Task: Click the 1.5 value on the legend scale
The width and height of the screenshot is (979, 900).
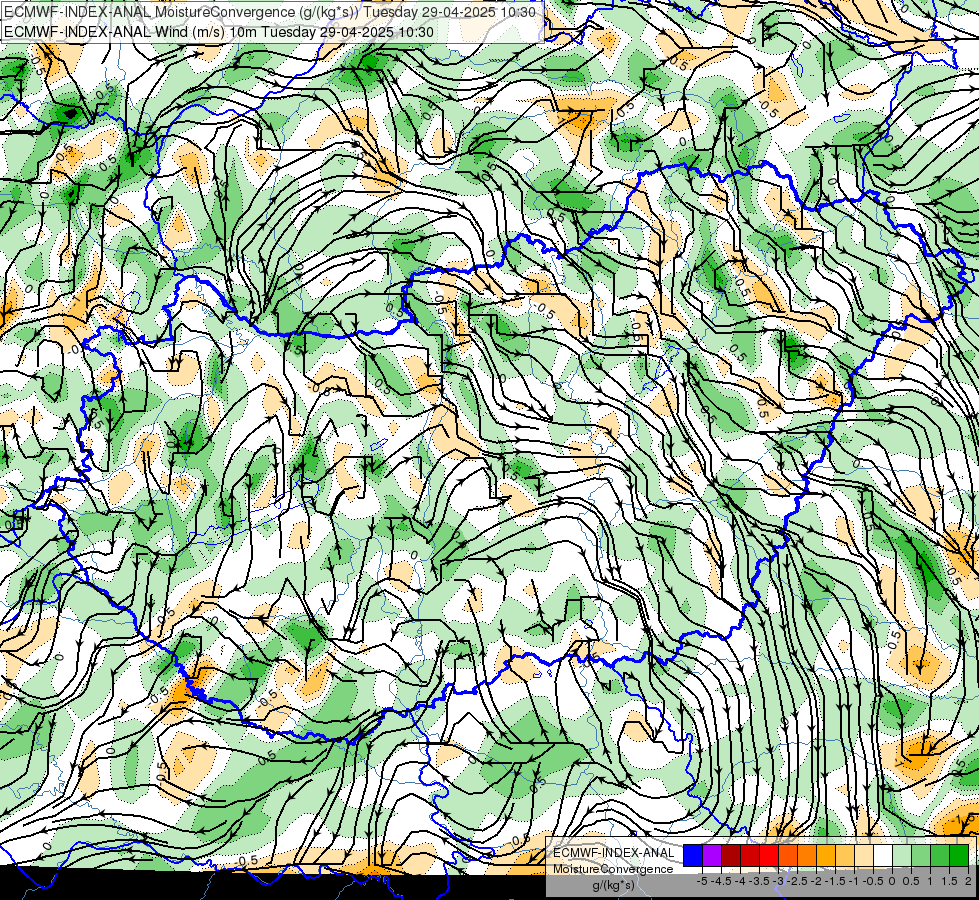Action: coord(949,881)
